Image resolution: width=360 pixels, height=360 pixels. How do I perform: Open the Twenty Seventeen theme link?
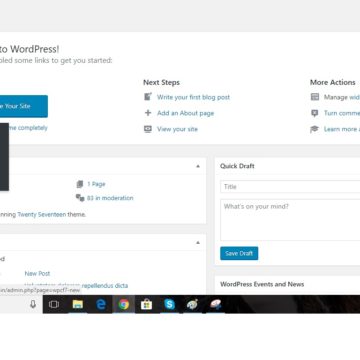(x=42, y=215)
